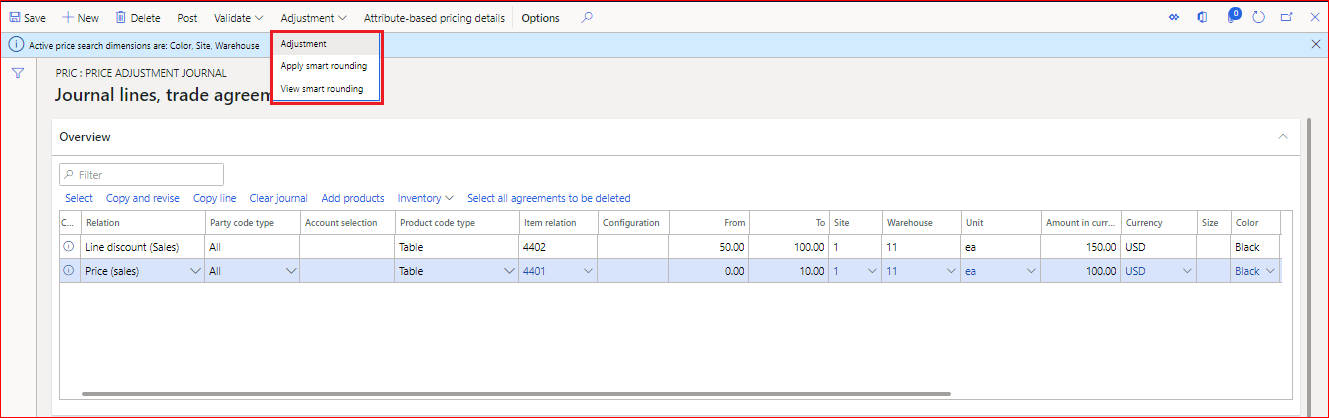Choose Adjustment from the dropdown menu
Screen dimensions: 1329x418
click(326, 44)
